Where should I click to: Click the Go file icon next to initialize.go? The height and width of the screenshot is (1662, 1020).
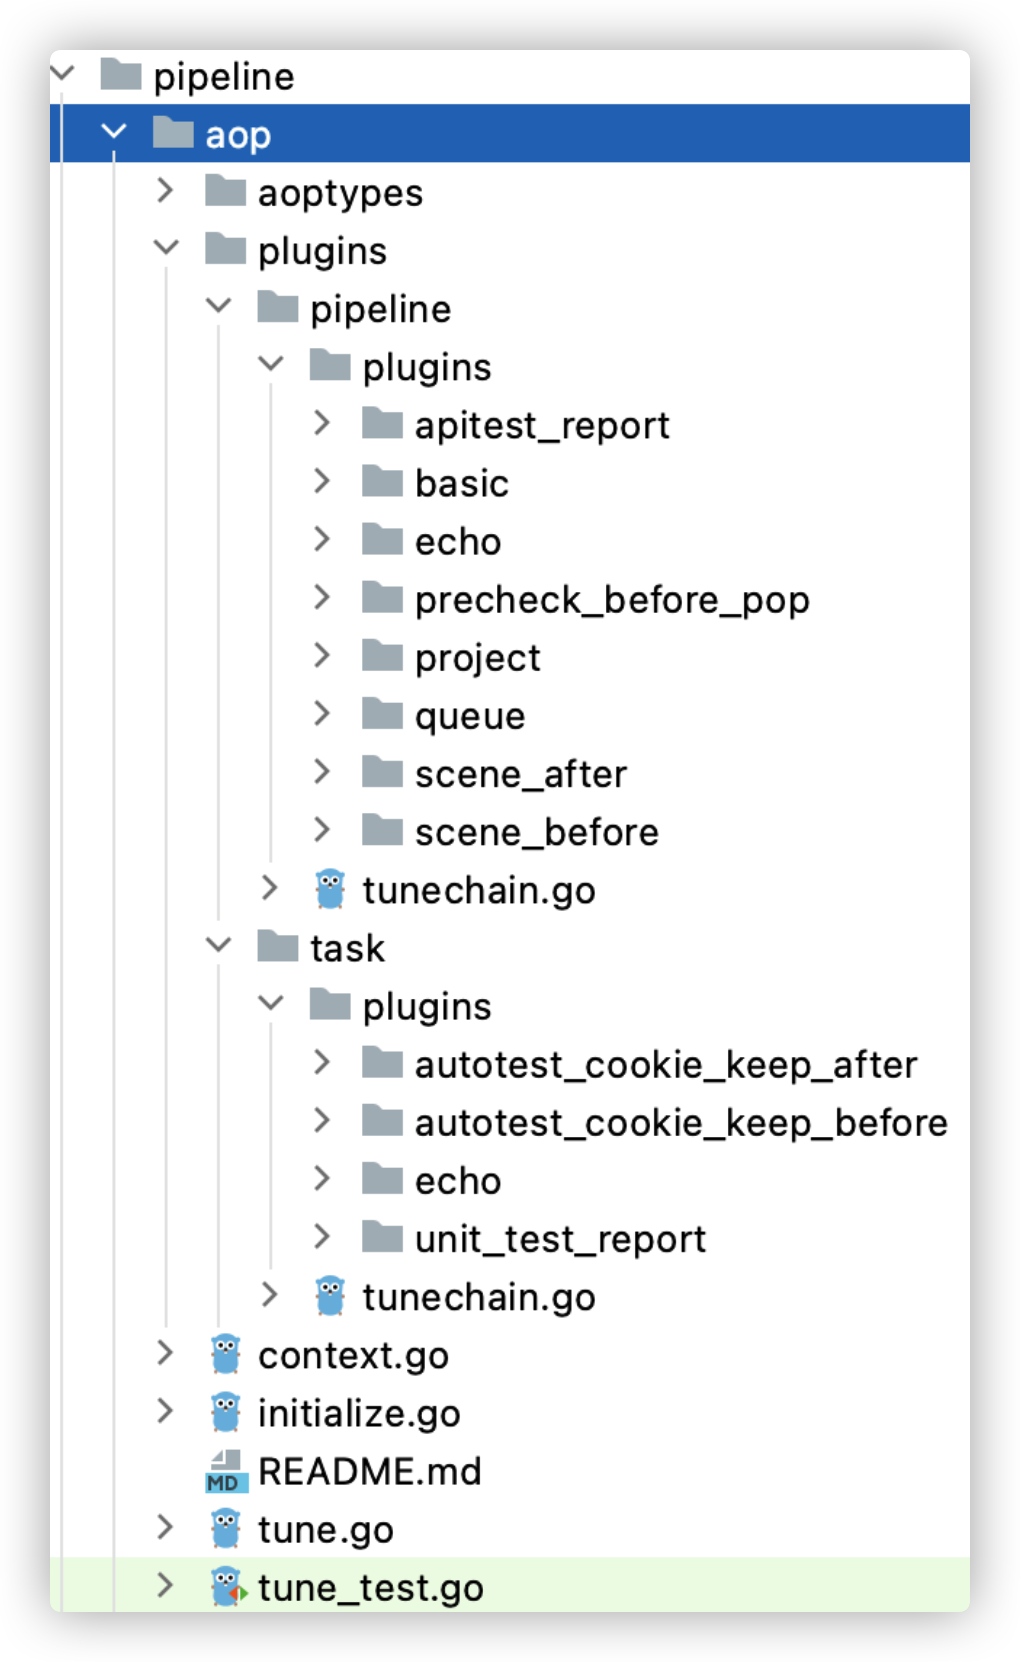tap(225, 1413)
